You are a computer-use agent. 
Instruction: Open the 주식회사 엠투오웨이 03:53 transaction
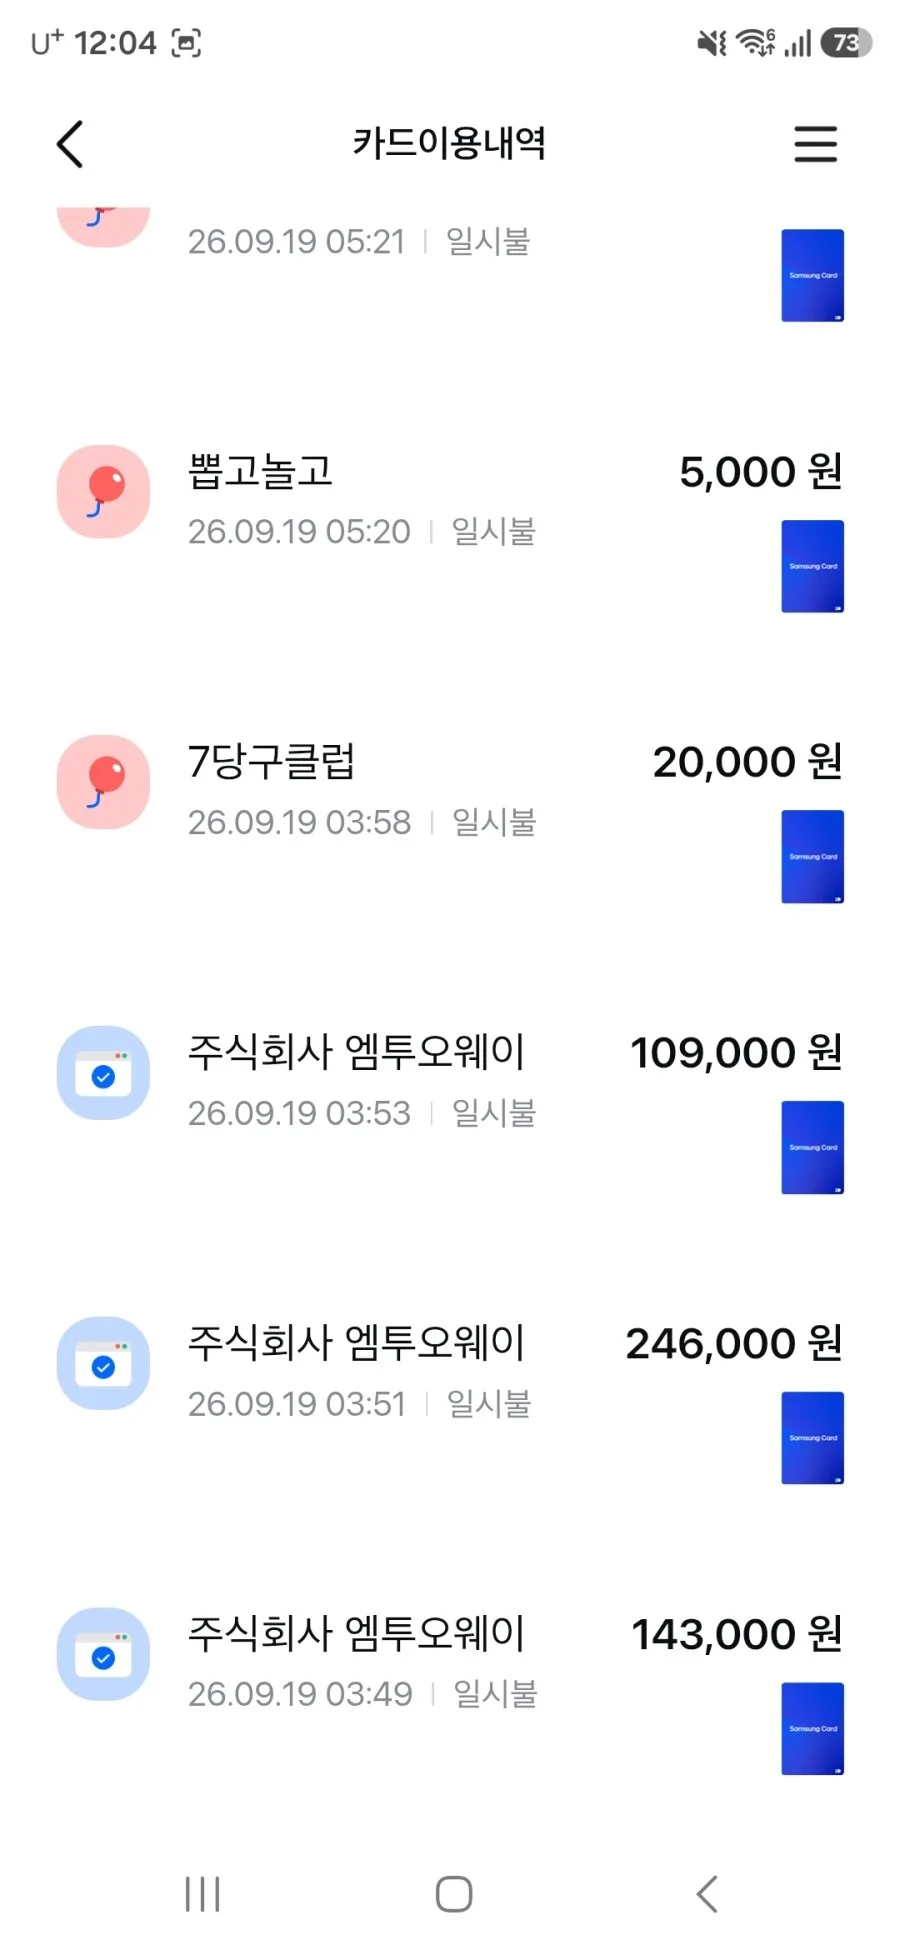450,1109
